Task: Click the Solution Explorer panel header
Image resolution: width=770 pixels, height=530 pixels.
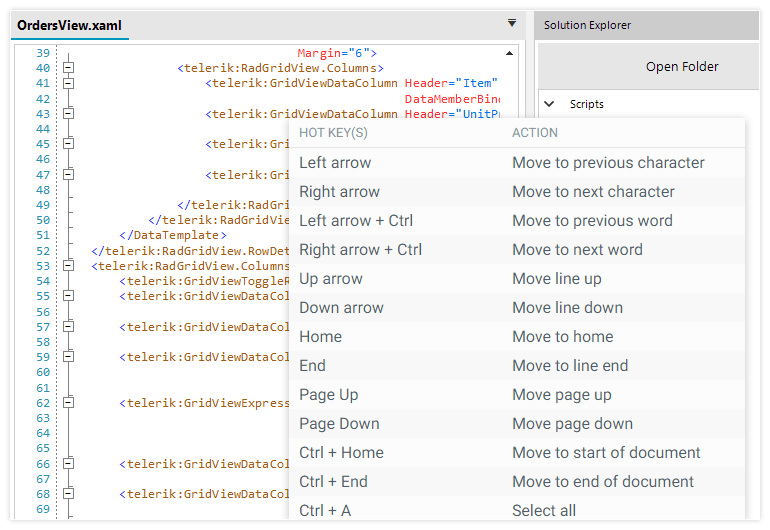Action: coord(646,25)
